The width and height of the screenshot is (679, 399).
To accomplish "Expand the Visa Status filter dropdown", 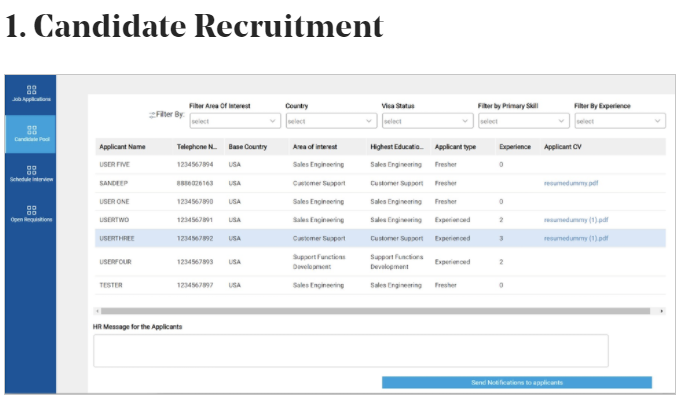I will point(427,121).
